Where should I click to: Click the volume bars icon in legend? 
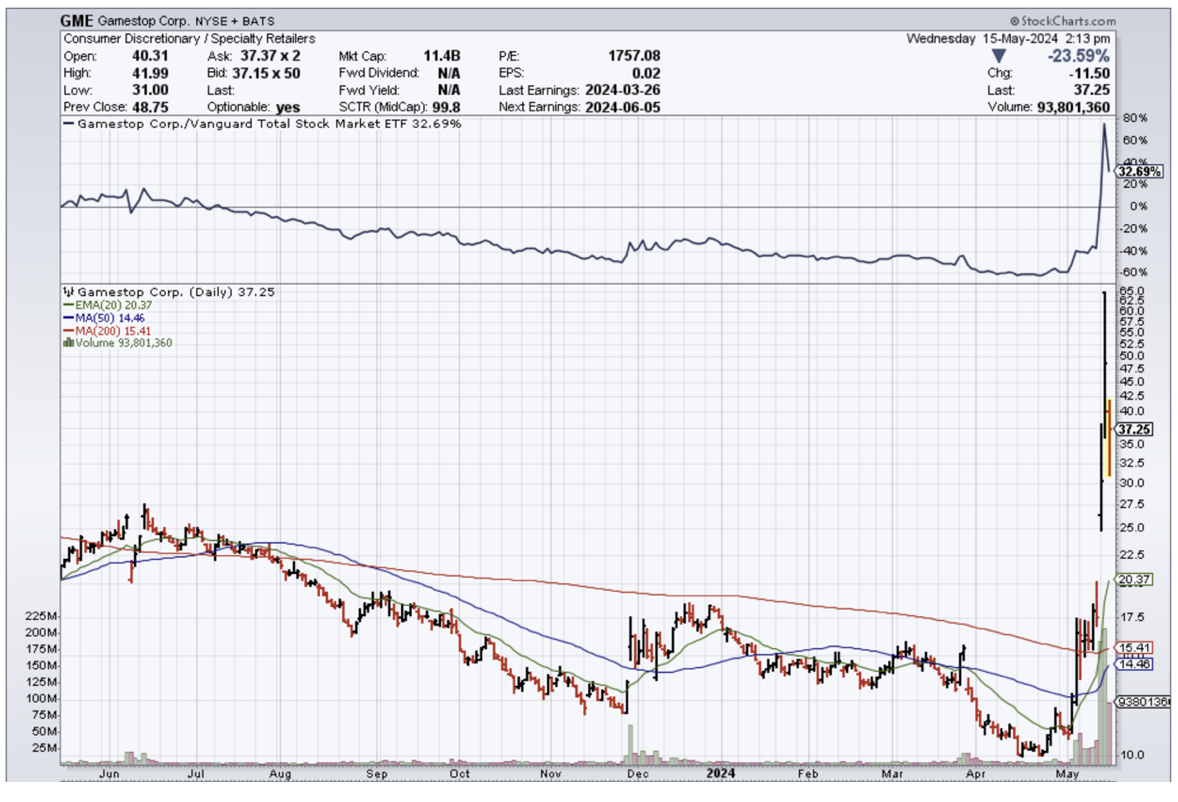68,342
